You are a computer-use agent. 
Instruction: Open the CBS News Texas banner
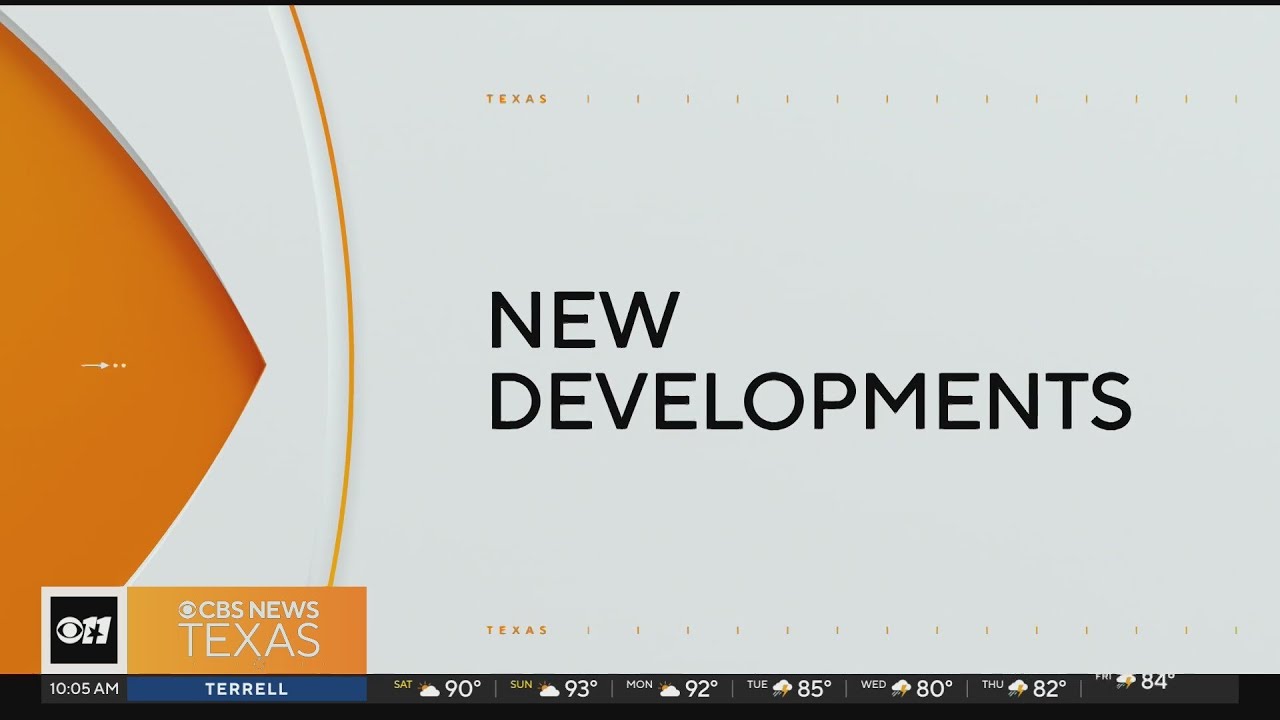click(x=247, y=630)
